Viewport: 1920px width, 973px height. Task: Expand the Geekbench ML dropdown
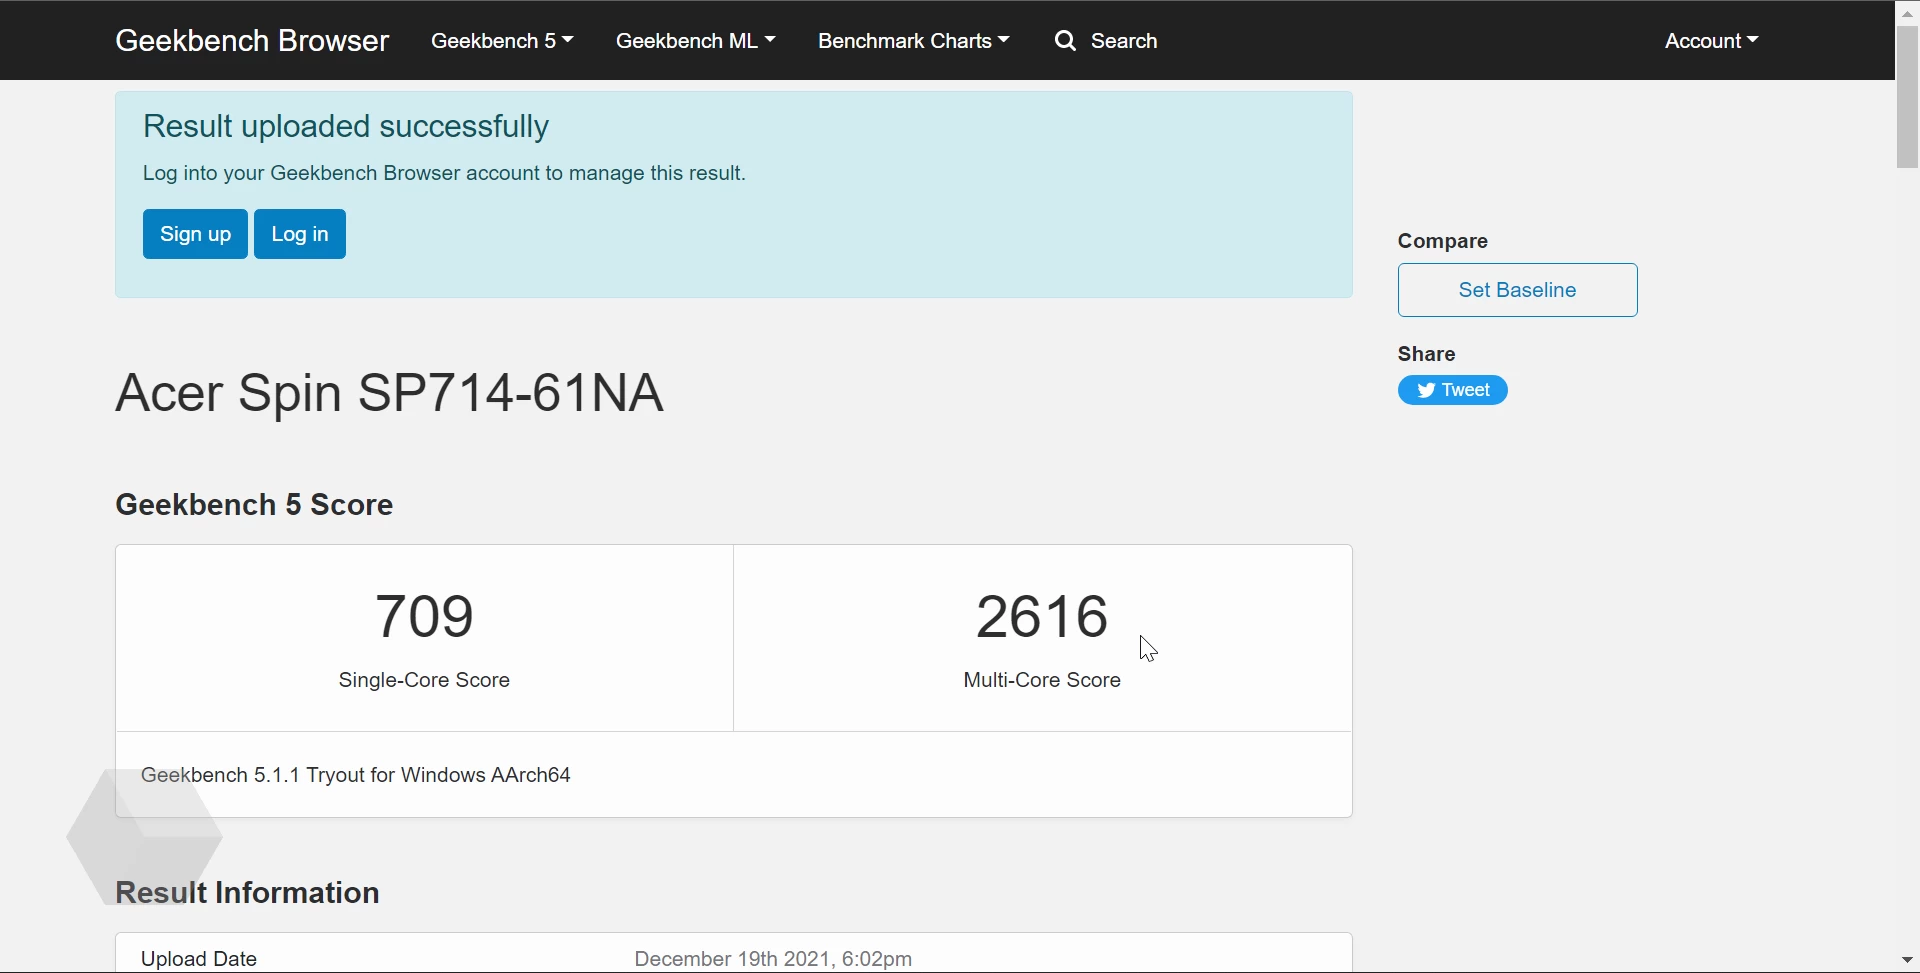(x=695, y=41)
